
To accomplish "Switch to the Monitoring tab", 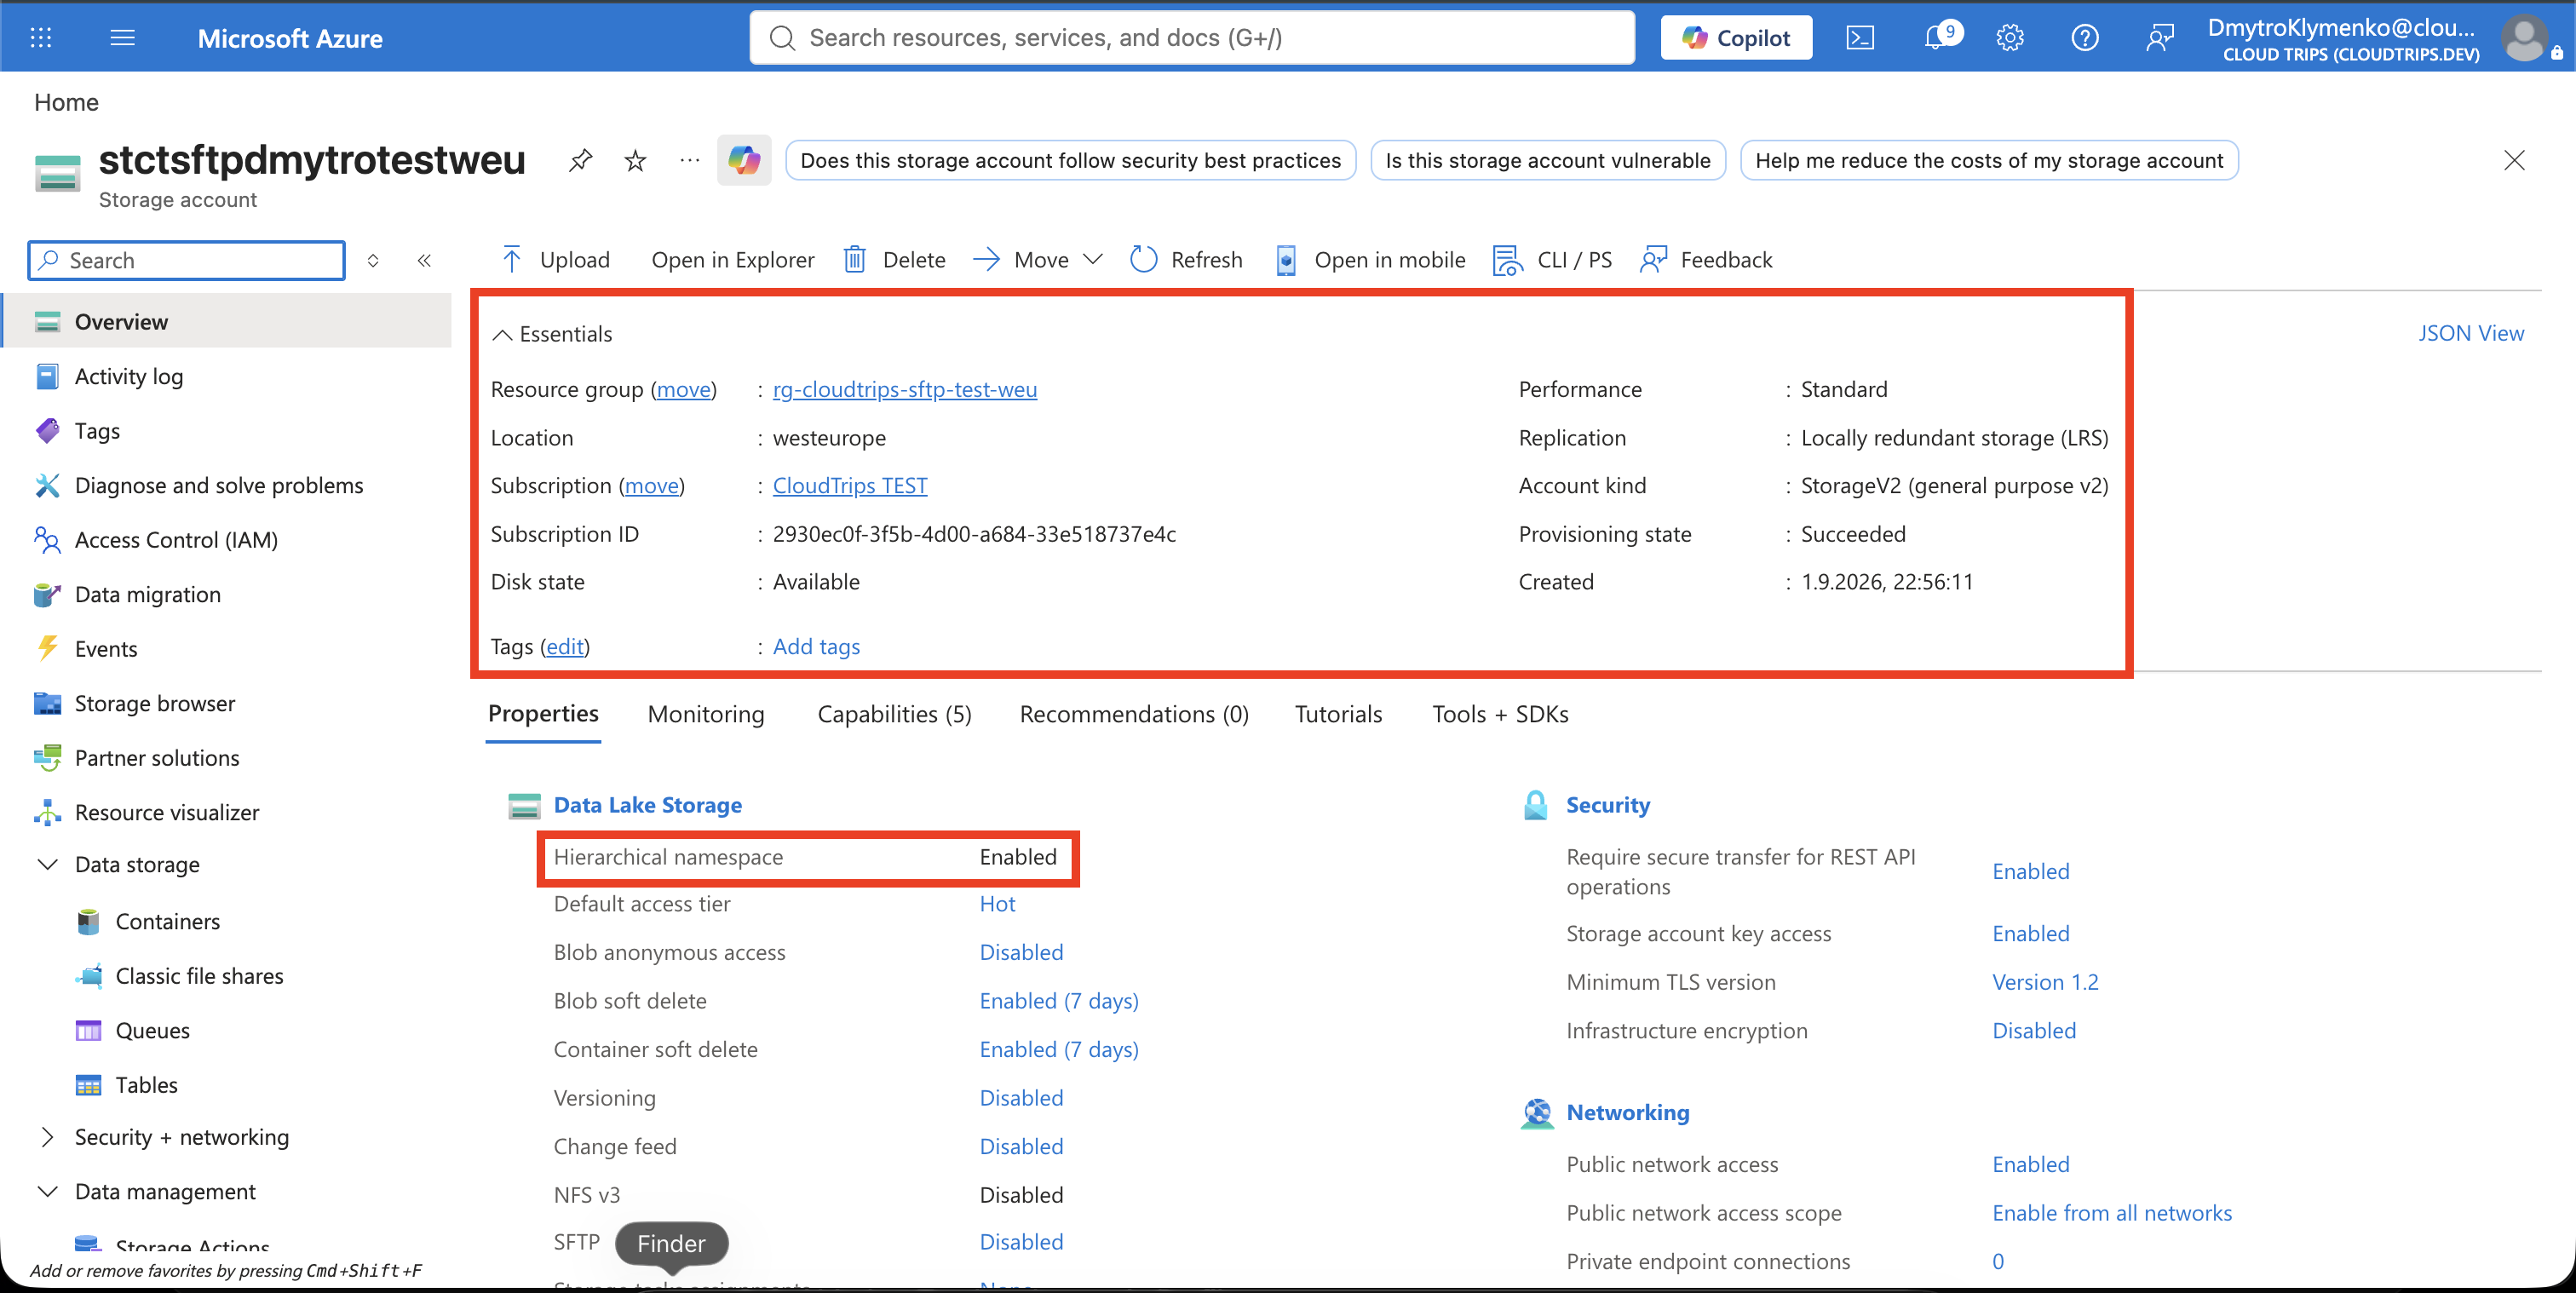I will tap(706, 714).
